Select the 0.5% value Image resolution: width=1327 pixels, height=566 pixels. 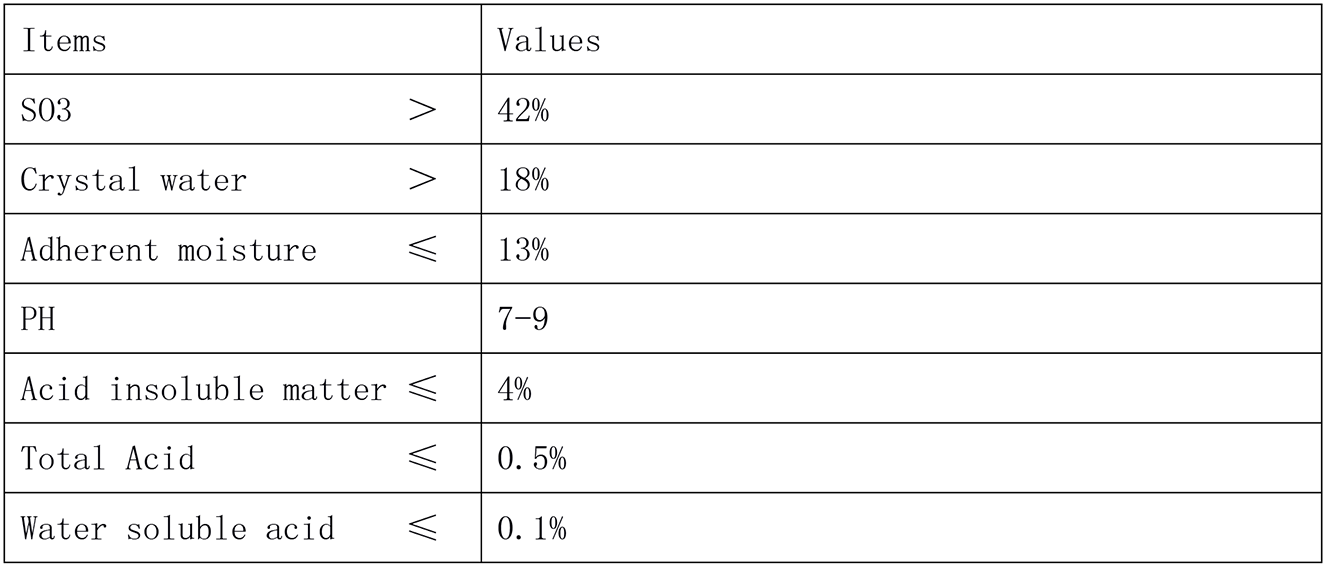click(x=532, y=459)
